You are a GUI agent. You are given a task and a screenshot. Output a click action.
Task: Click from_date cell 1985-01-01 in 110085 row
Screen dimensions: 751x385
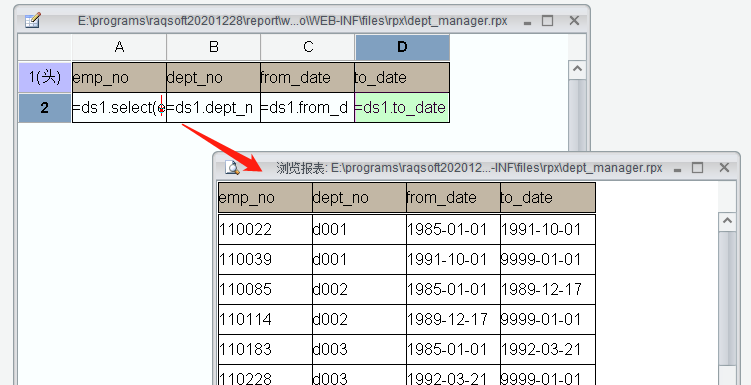(x=454, y=289)
